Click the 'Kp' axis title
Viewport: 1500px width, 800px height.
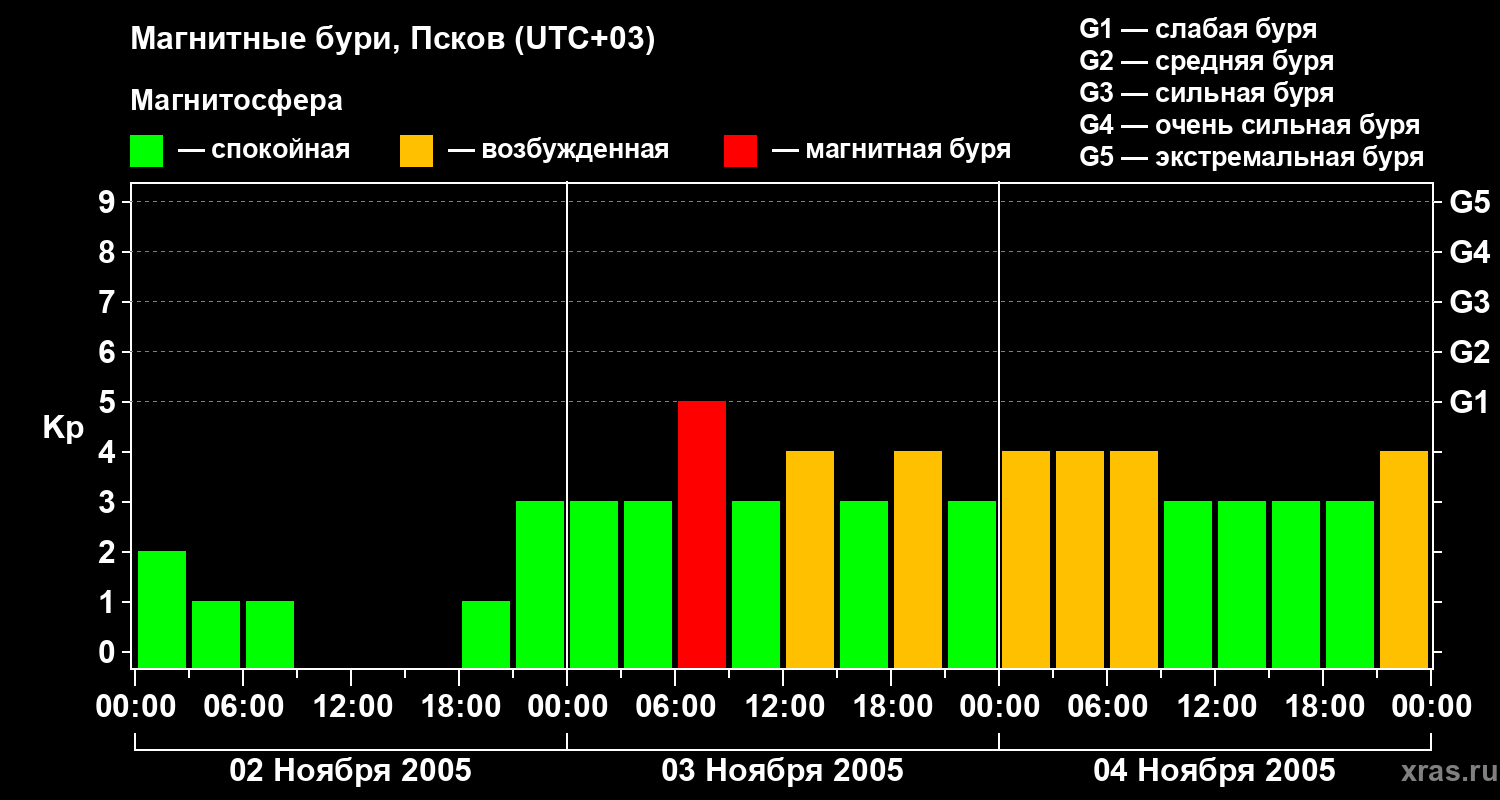click(63, 428)
